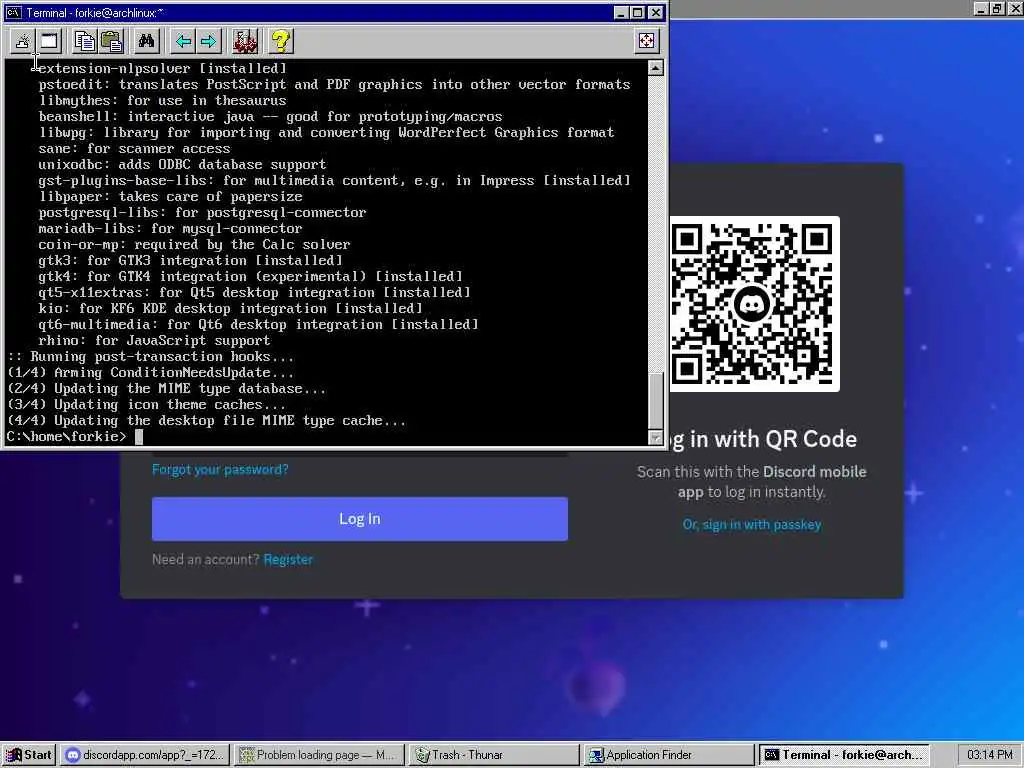Minimize the background browser window
1024x768 pixels.
[981, 8]
